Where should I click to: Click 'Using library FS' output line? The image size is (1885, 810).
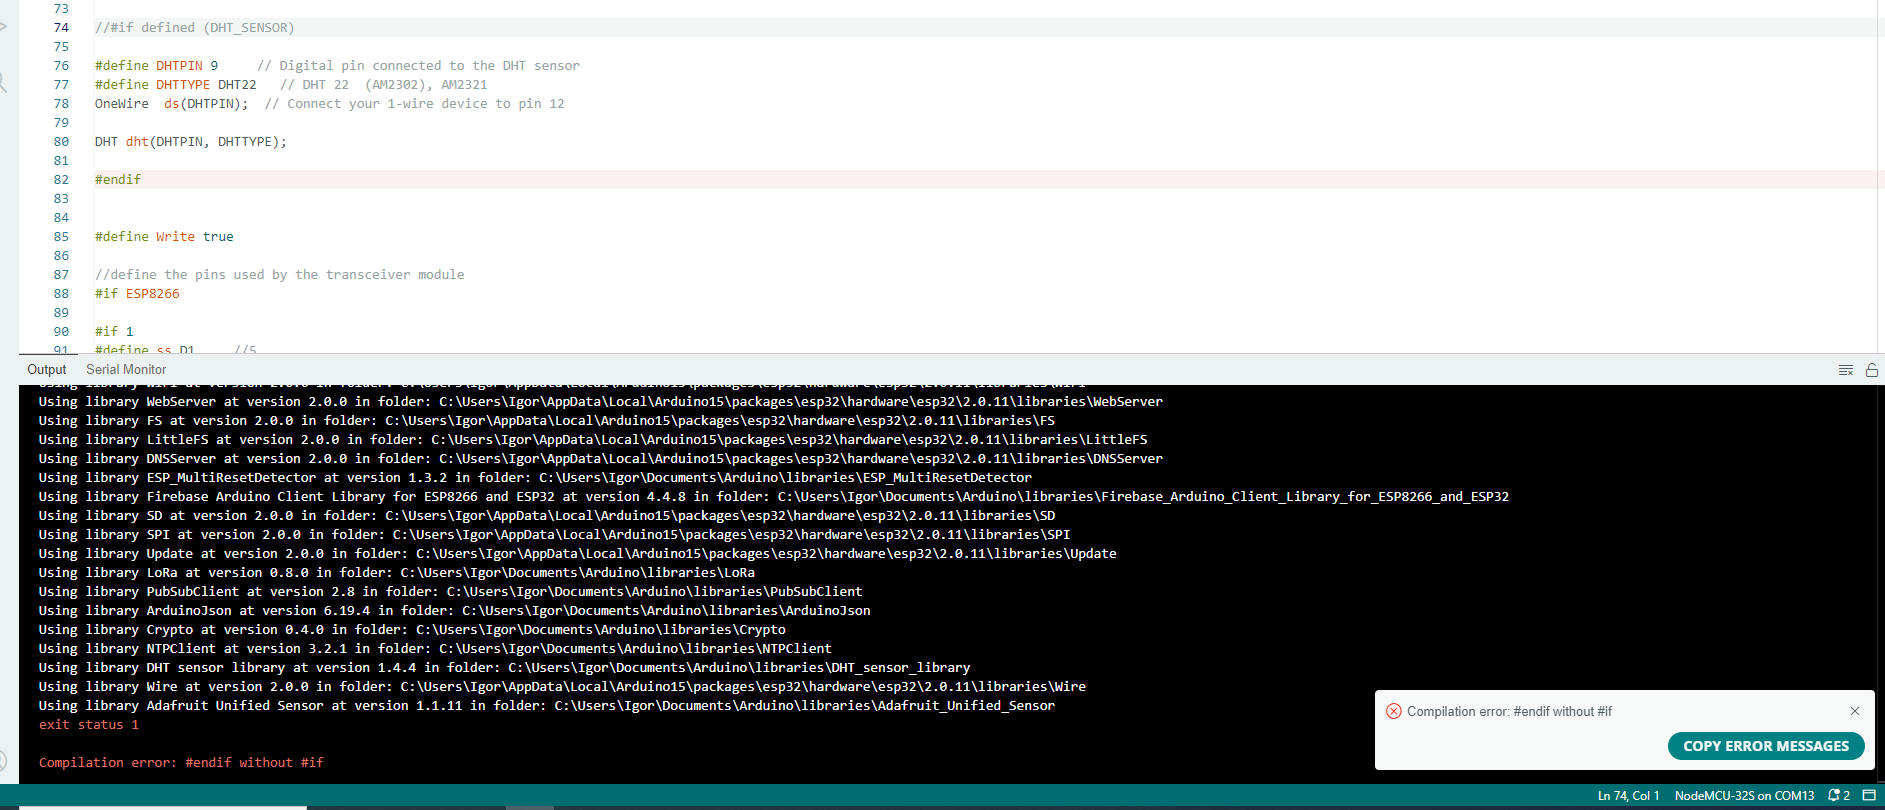point(547,420)
